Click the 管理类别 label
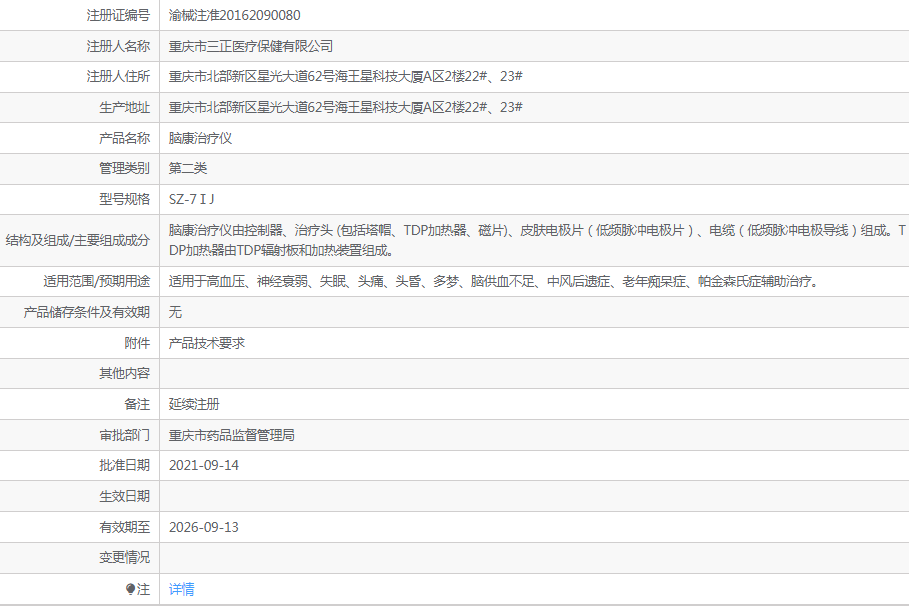 coord(125,168)
